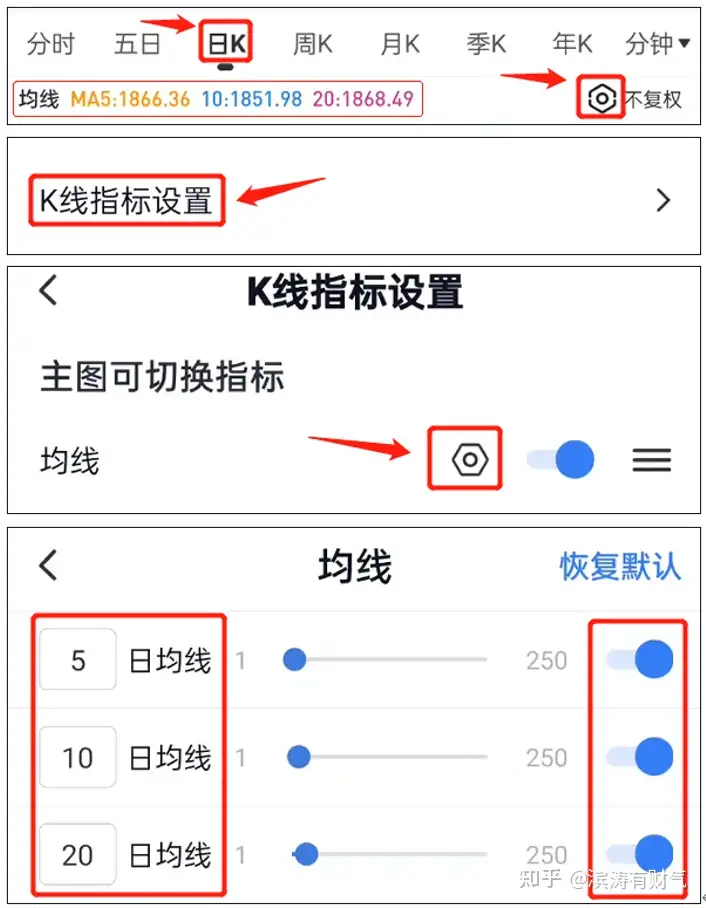Screen dimensions: 706x908
Task: Click the 20 period input box
Action: tap(78, 855)
